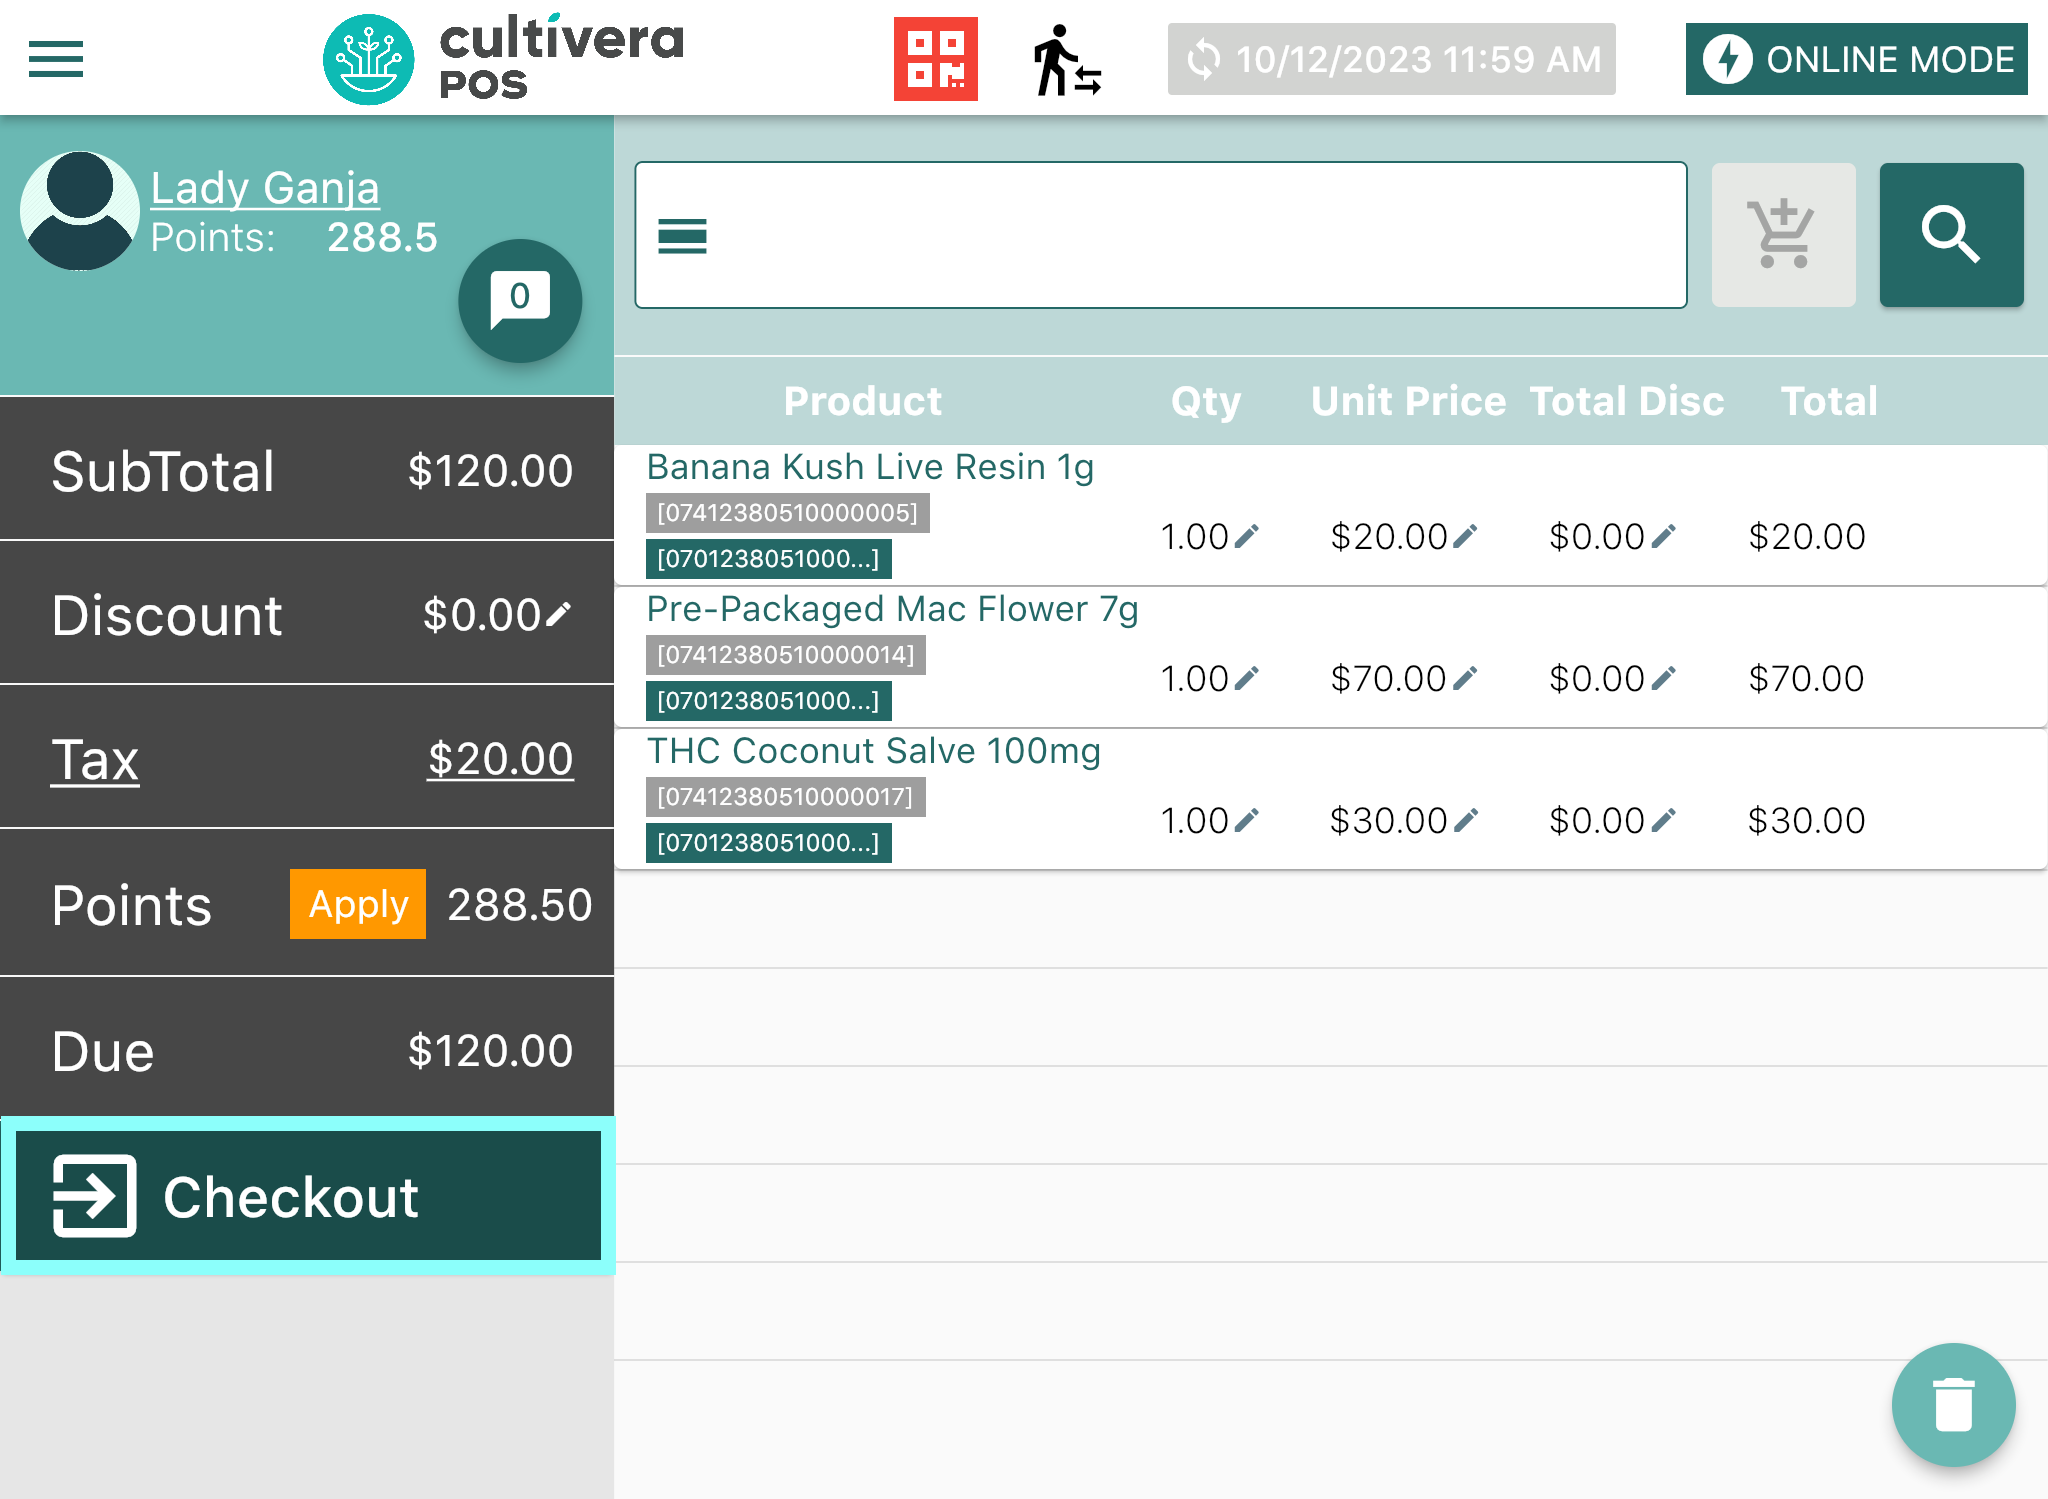The width and height of the screenshot is (2048, 1499).
Task: Open Lady Ganja customer profile link
Action: tap(265, 187)
